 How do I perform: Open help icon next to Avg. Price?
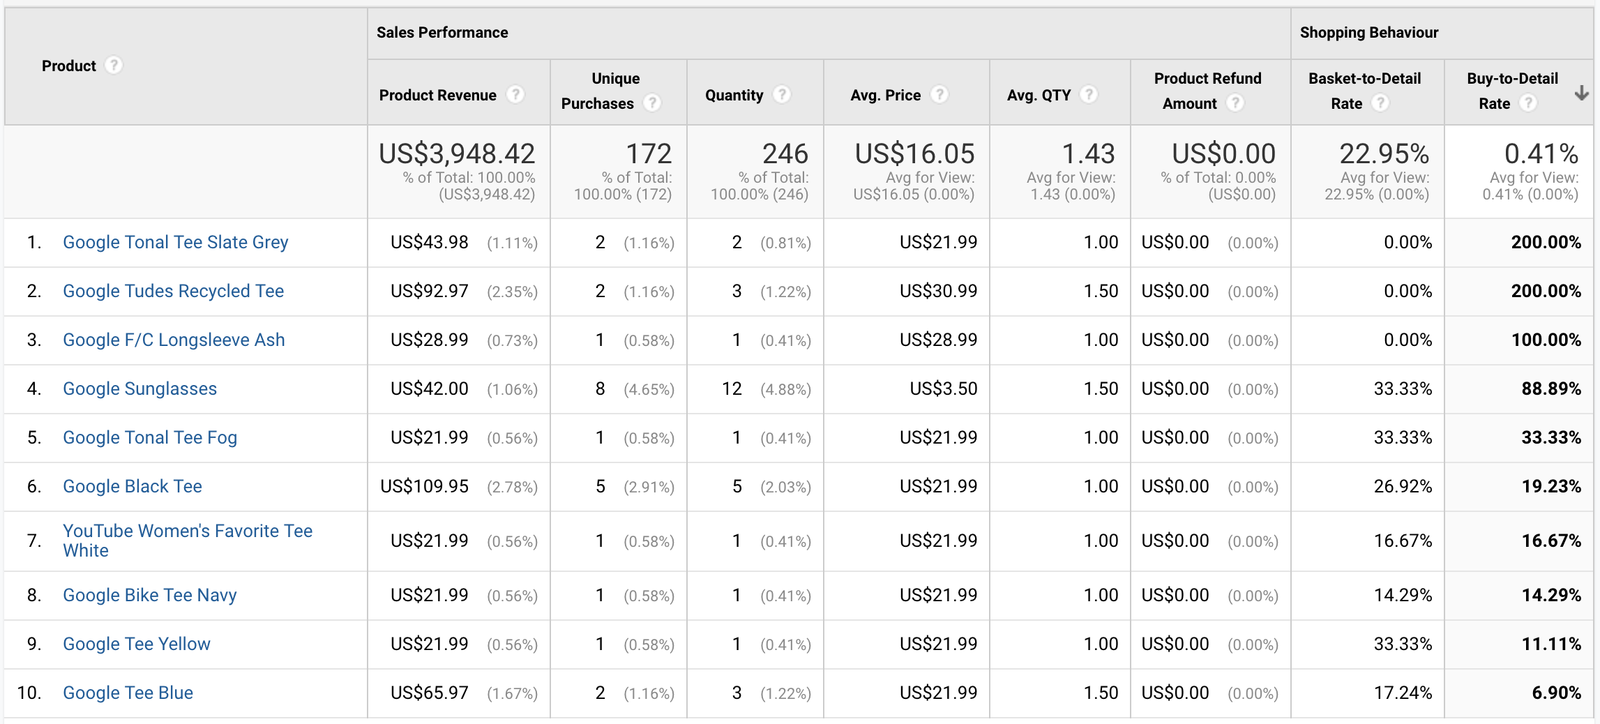[939, 94]
